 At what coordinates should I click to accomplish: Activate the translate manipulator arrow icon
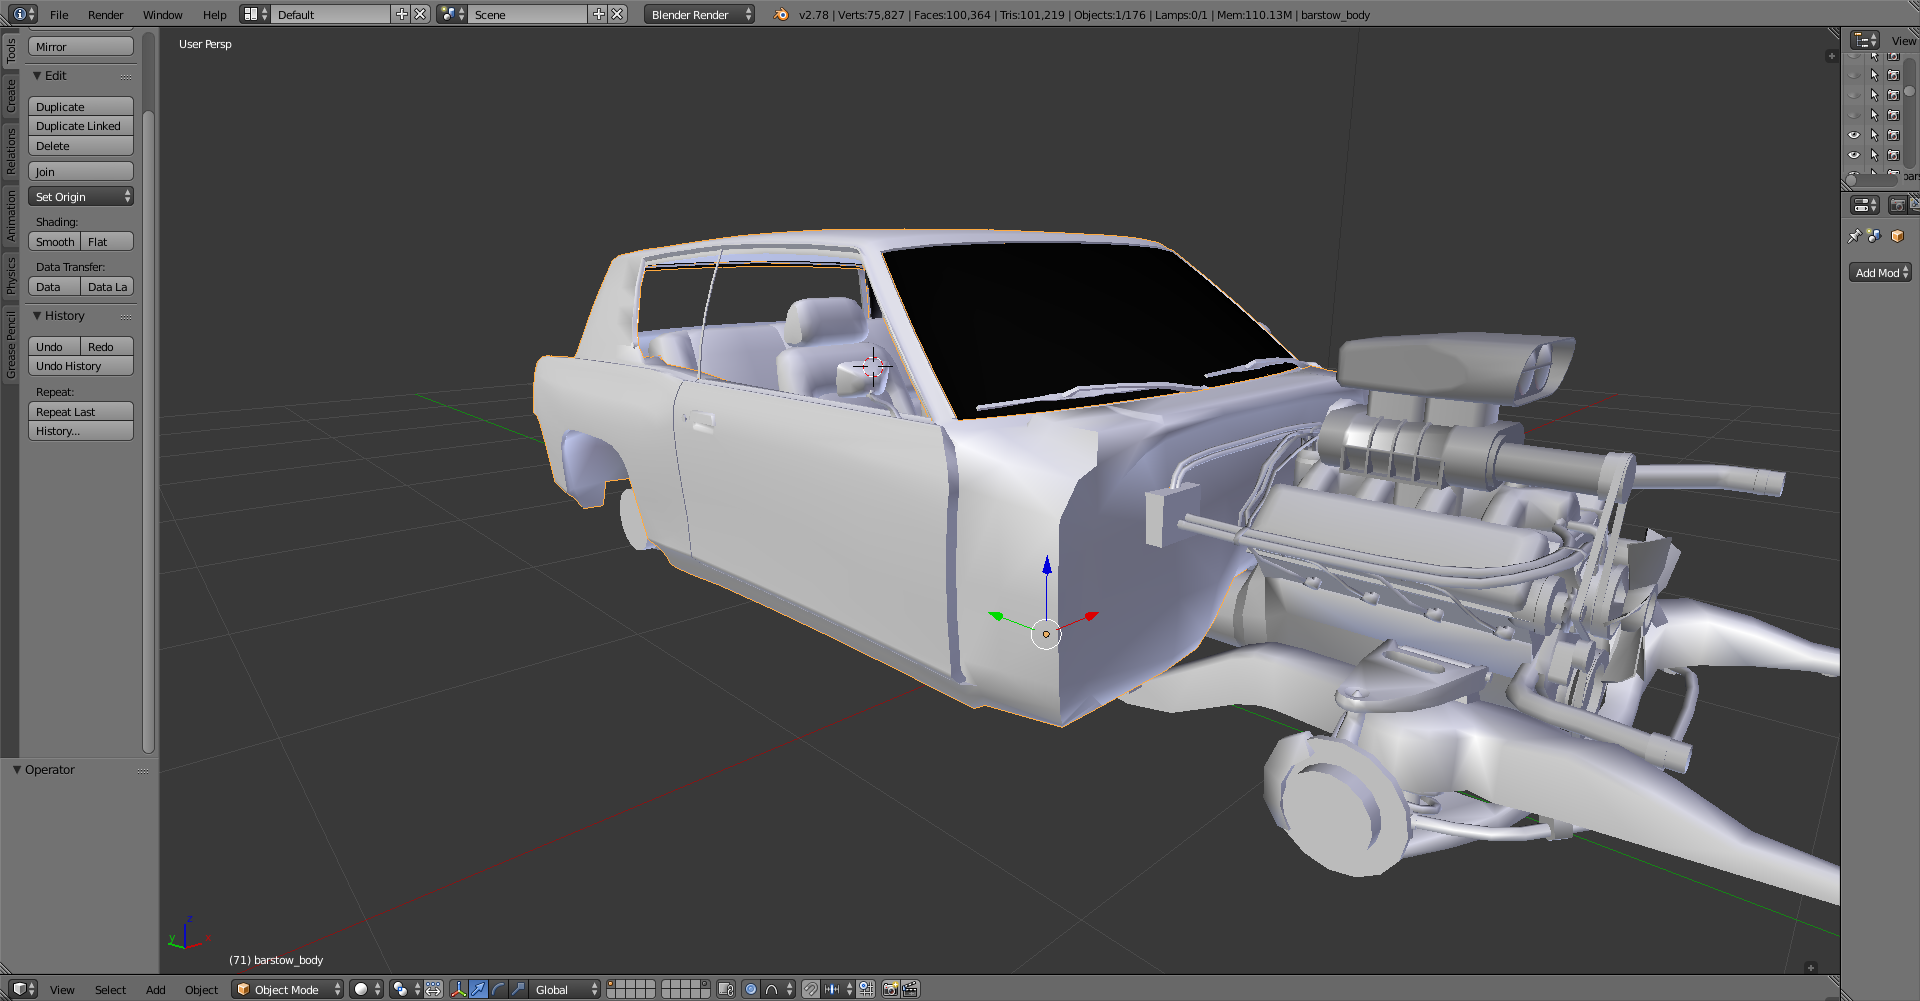coord(478,989)
